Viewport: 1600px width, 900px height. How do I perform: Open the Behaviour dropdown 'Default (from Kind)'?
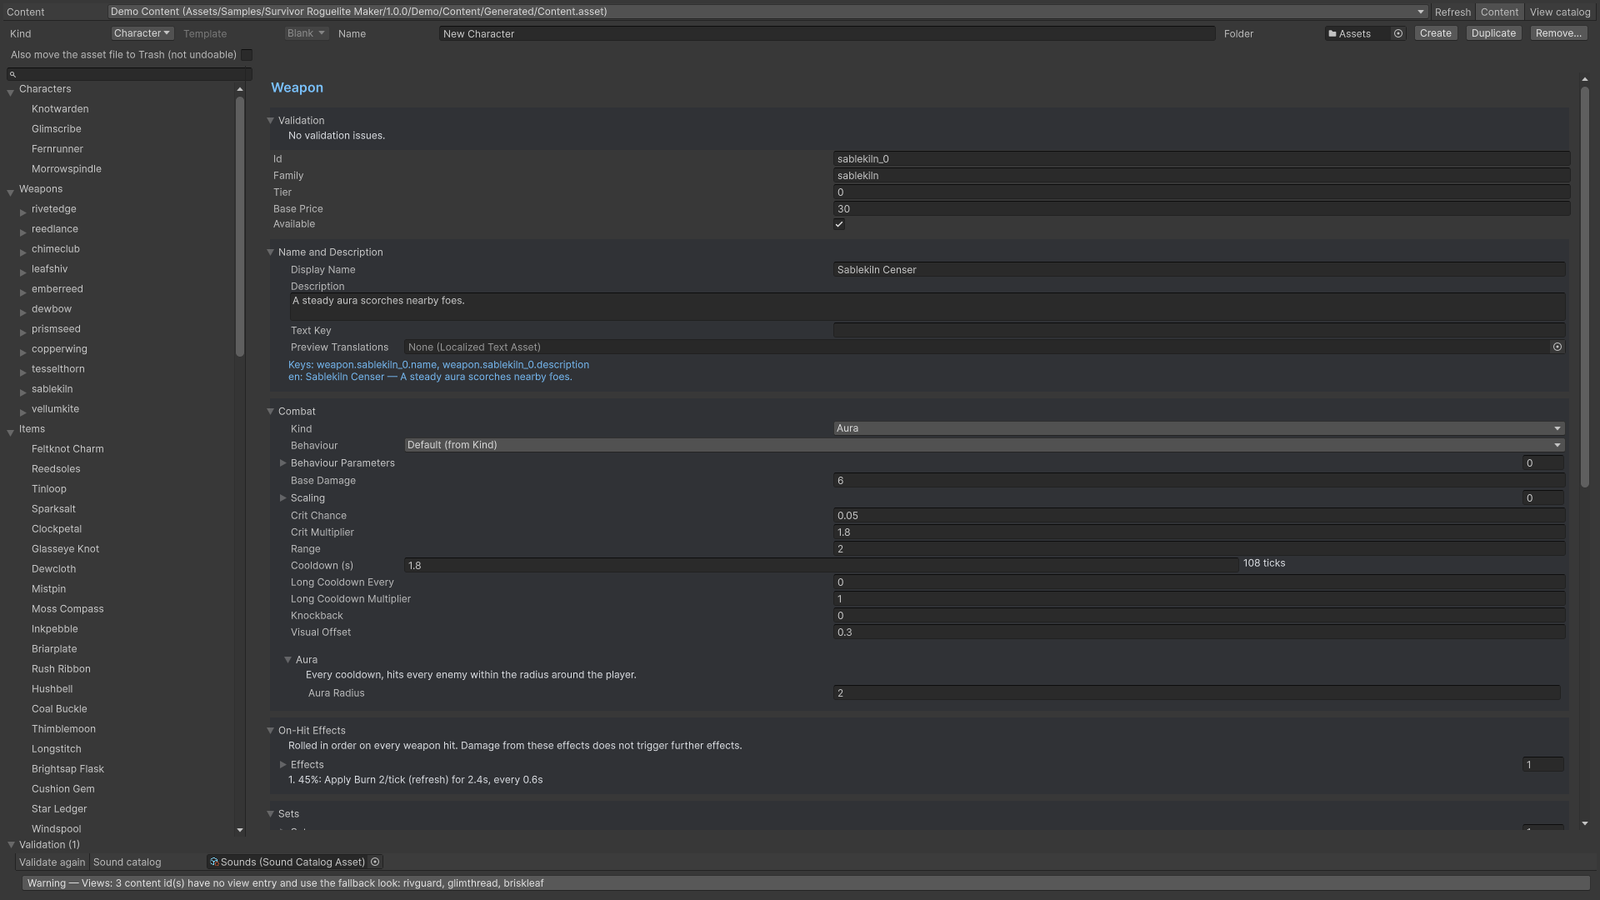tap(984, 445)
